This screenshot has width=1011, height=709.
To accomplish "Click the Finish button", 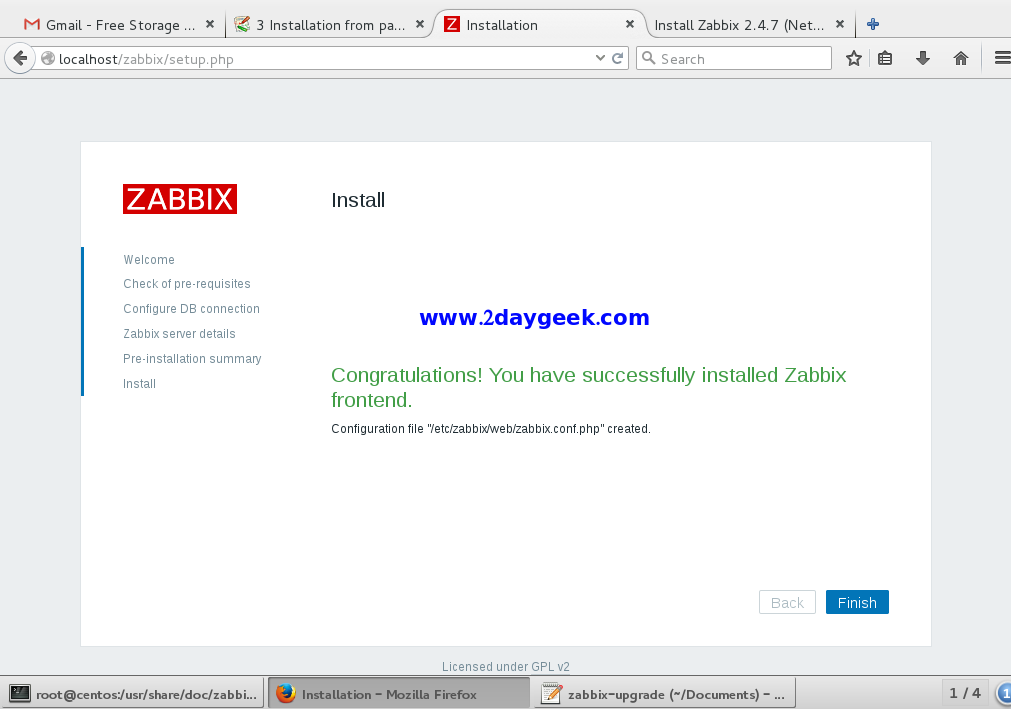I will [857, 602].
